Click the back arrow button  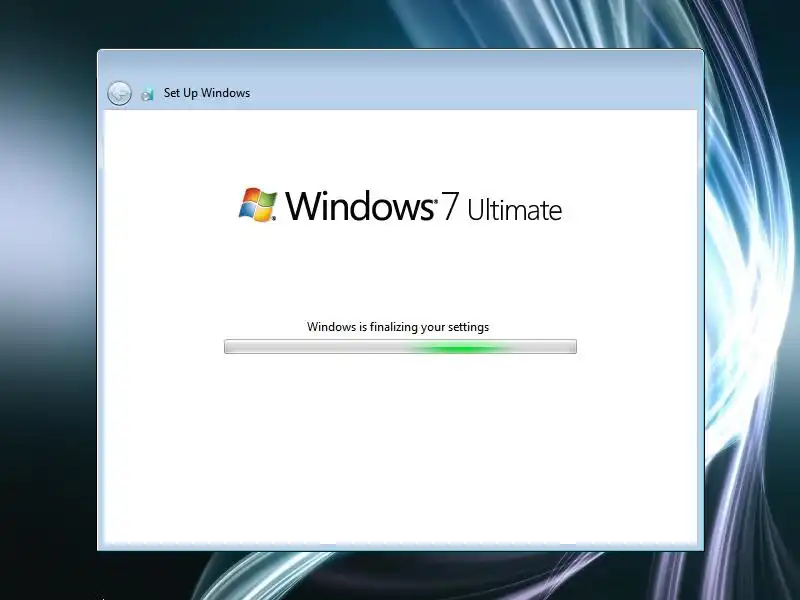(x=119, y=93)
